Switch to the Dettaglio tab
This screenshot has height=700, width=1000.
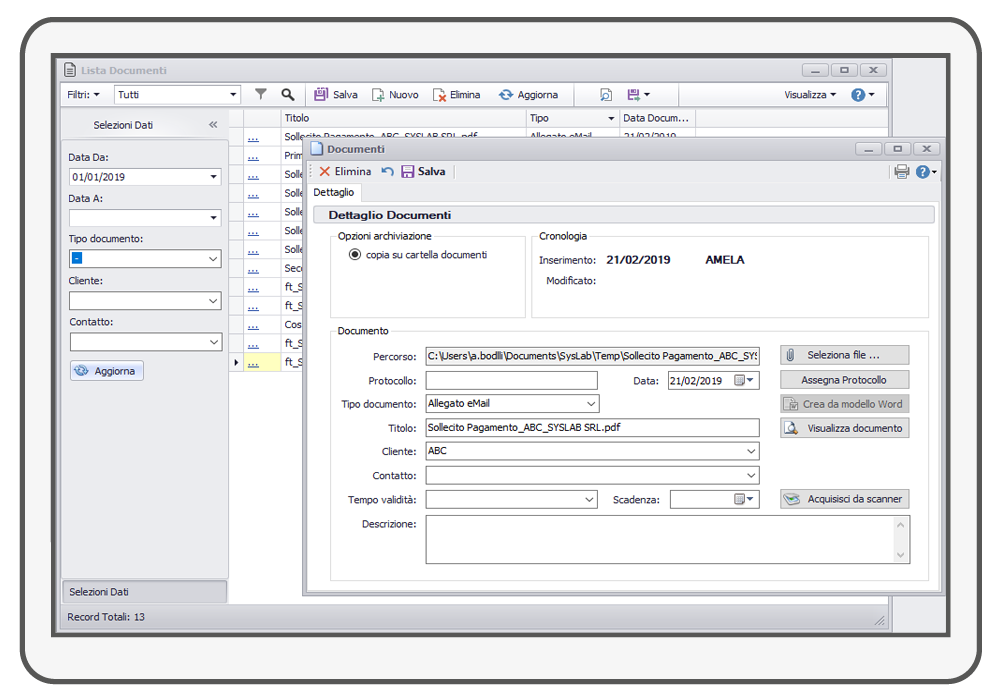(x=332, y=192)
